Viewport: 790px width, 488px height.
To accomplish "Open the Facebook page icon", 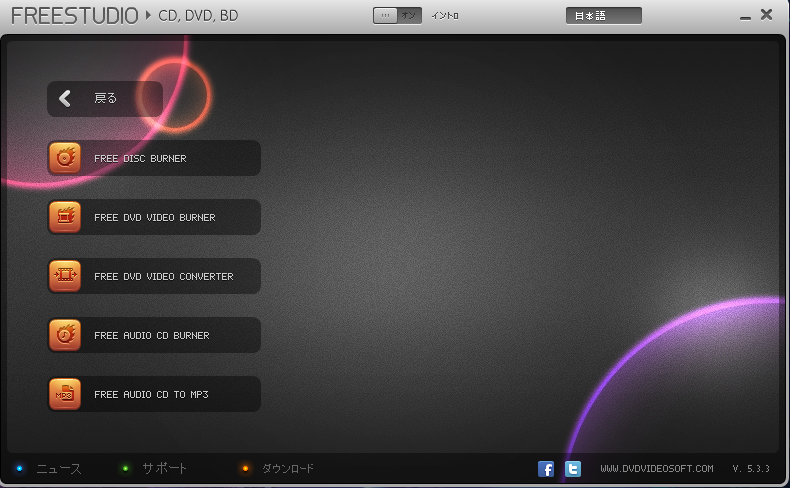I will pos(546,469).
